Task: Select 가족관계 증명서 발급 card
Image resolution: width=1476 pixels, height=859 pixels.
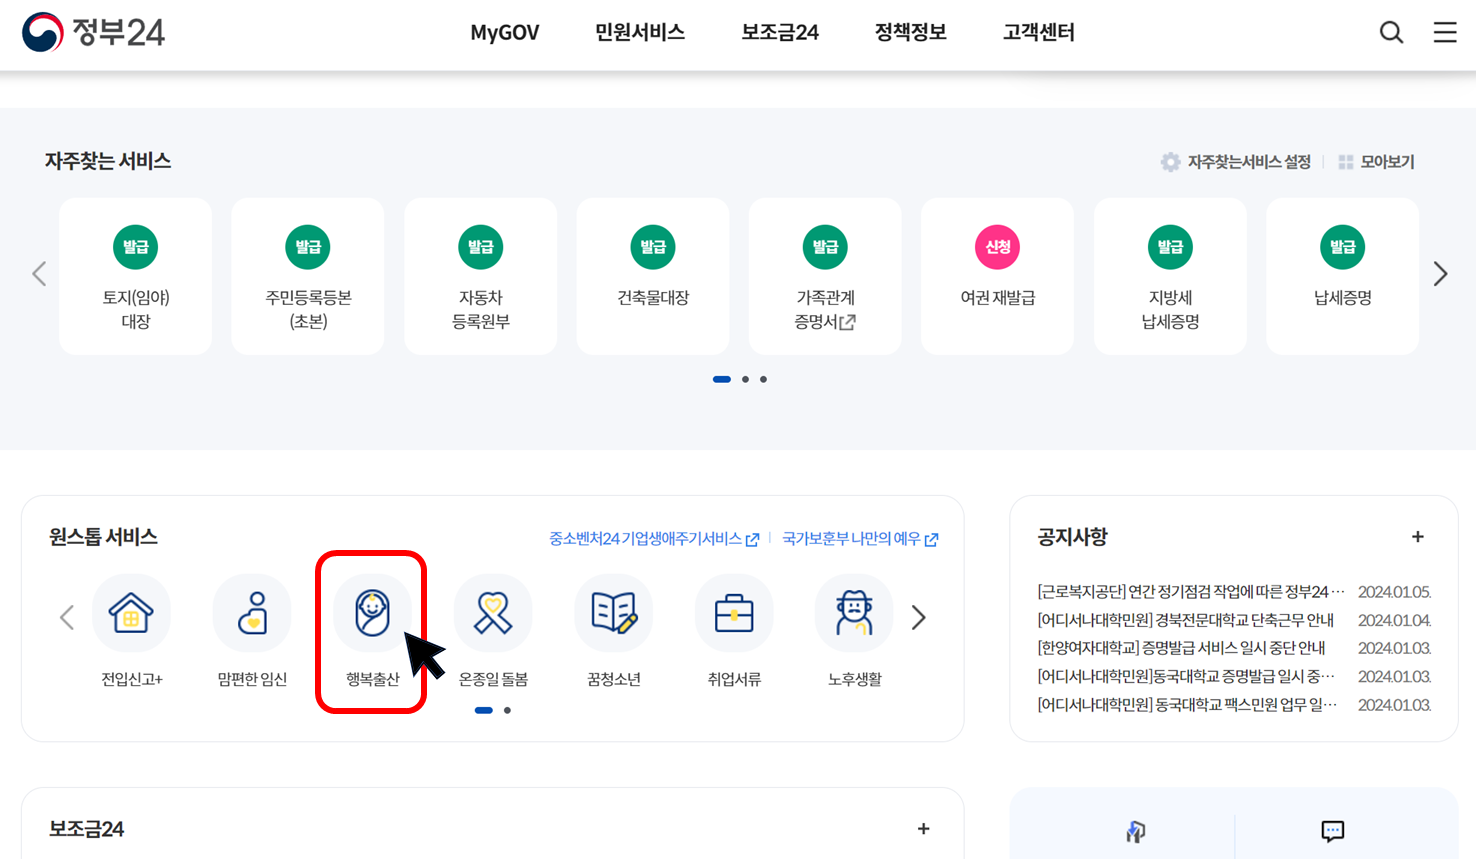Action: point(825,276)
